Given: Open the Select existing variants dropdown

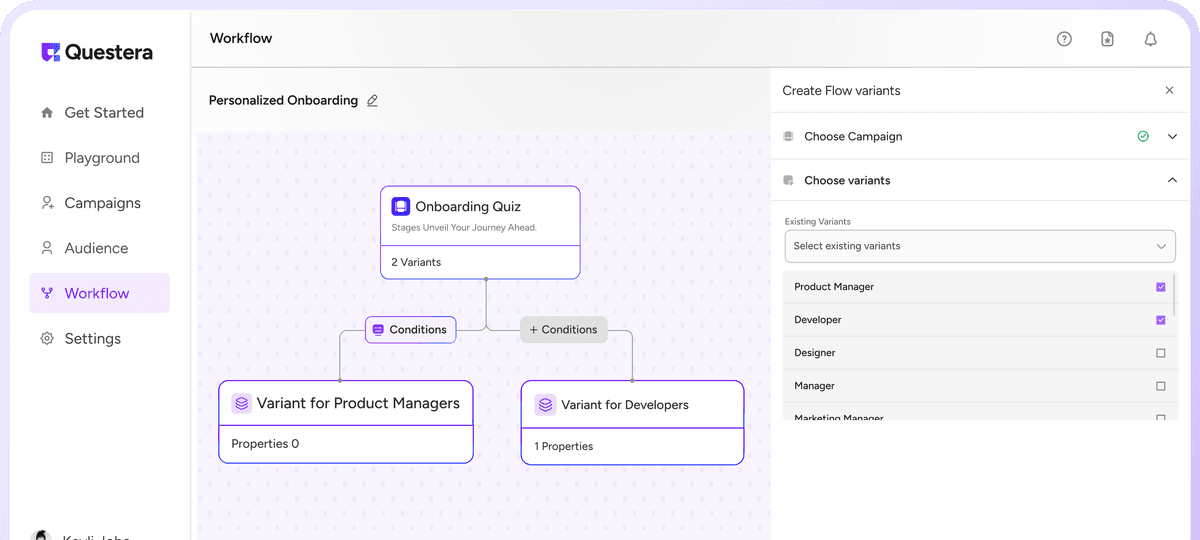Looking at the screenshot, I should pyautogui.click(x=980, y=246).
